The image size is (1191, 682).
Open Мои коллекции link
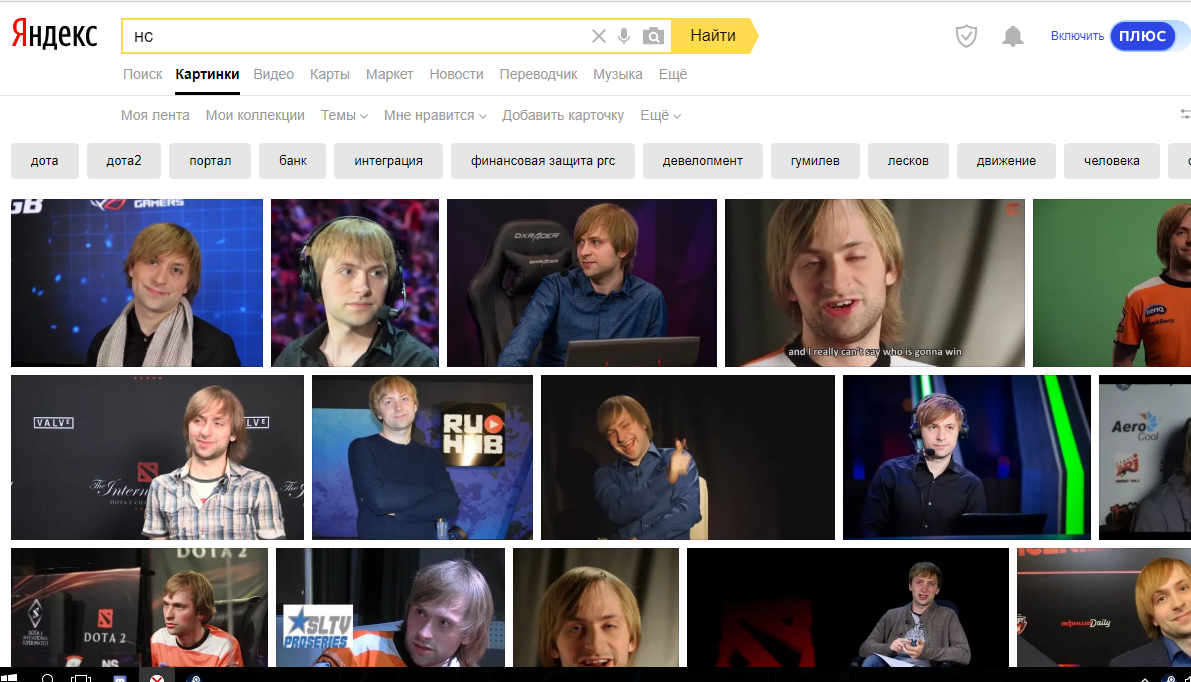point(255,115)
